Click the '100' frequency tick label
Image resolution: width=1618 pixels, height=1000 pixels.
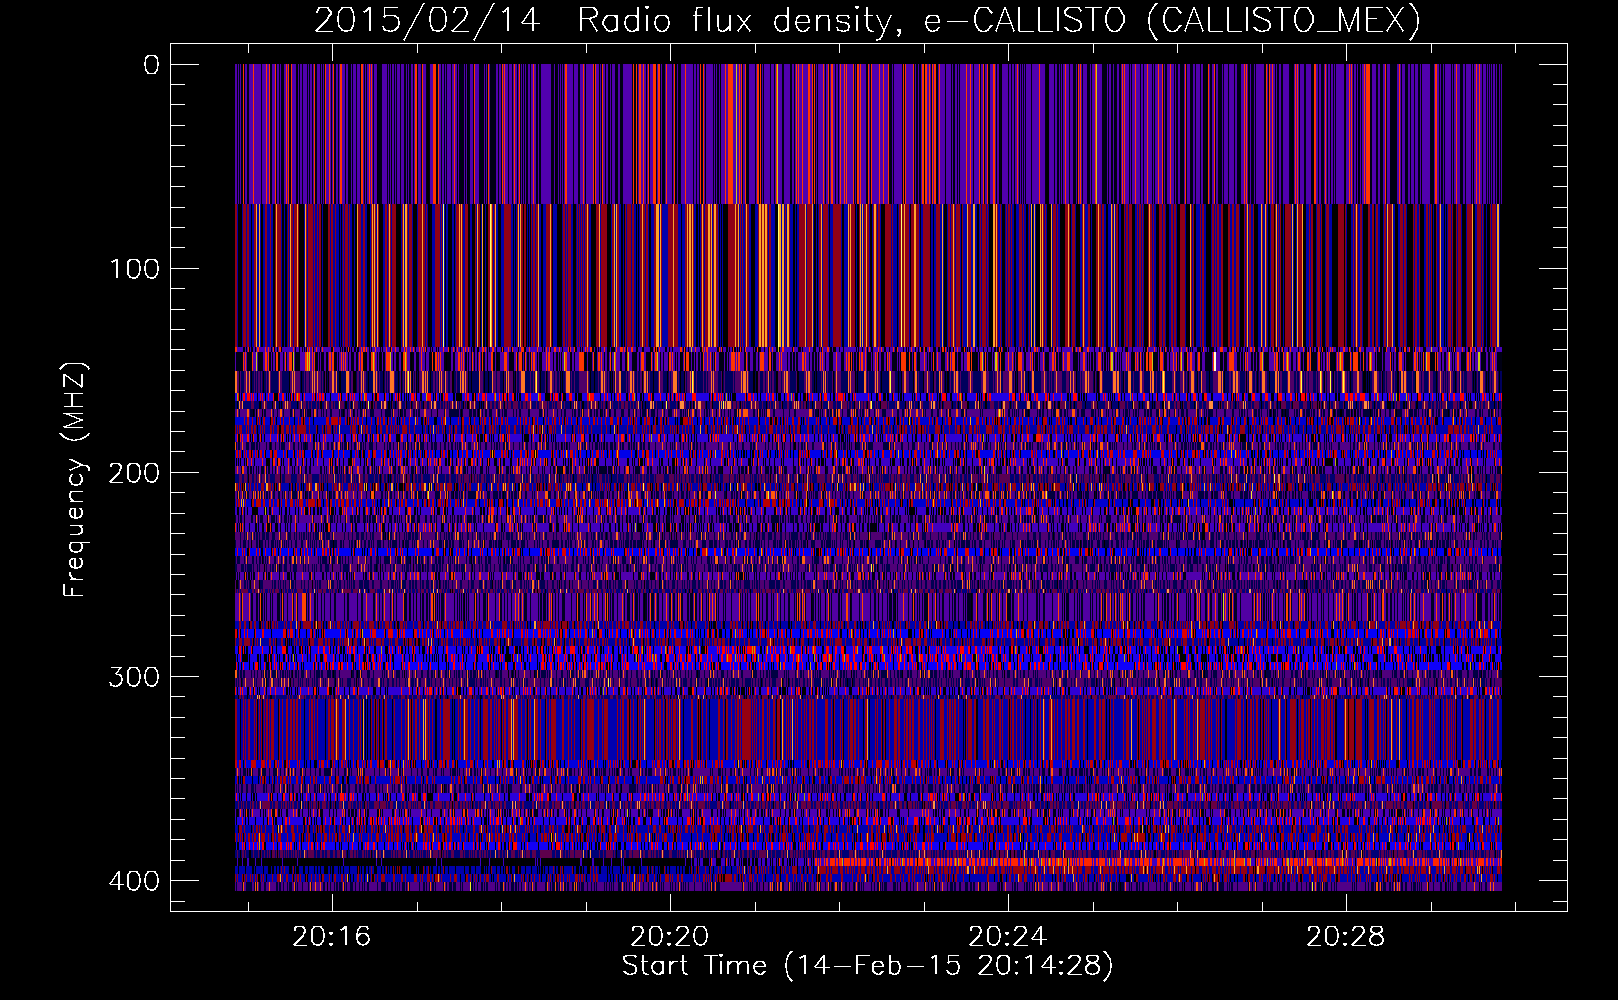(132, 269)
